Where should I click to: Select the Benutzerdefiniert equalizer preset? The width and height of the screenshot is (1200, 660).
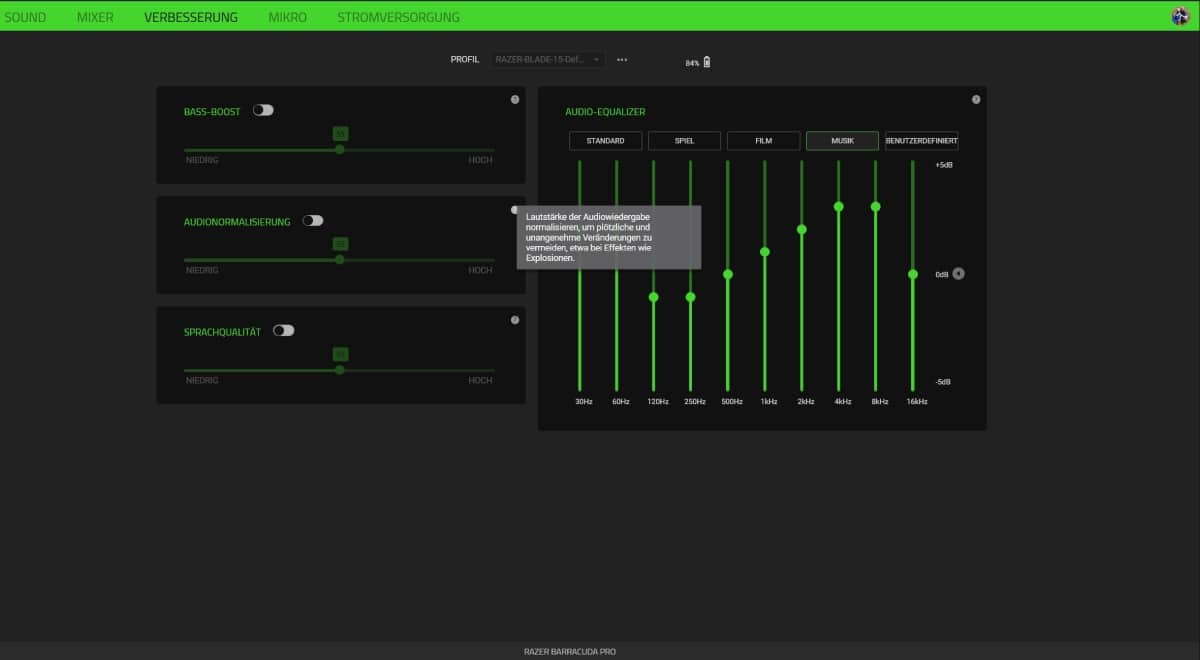[921, 141]
